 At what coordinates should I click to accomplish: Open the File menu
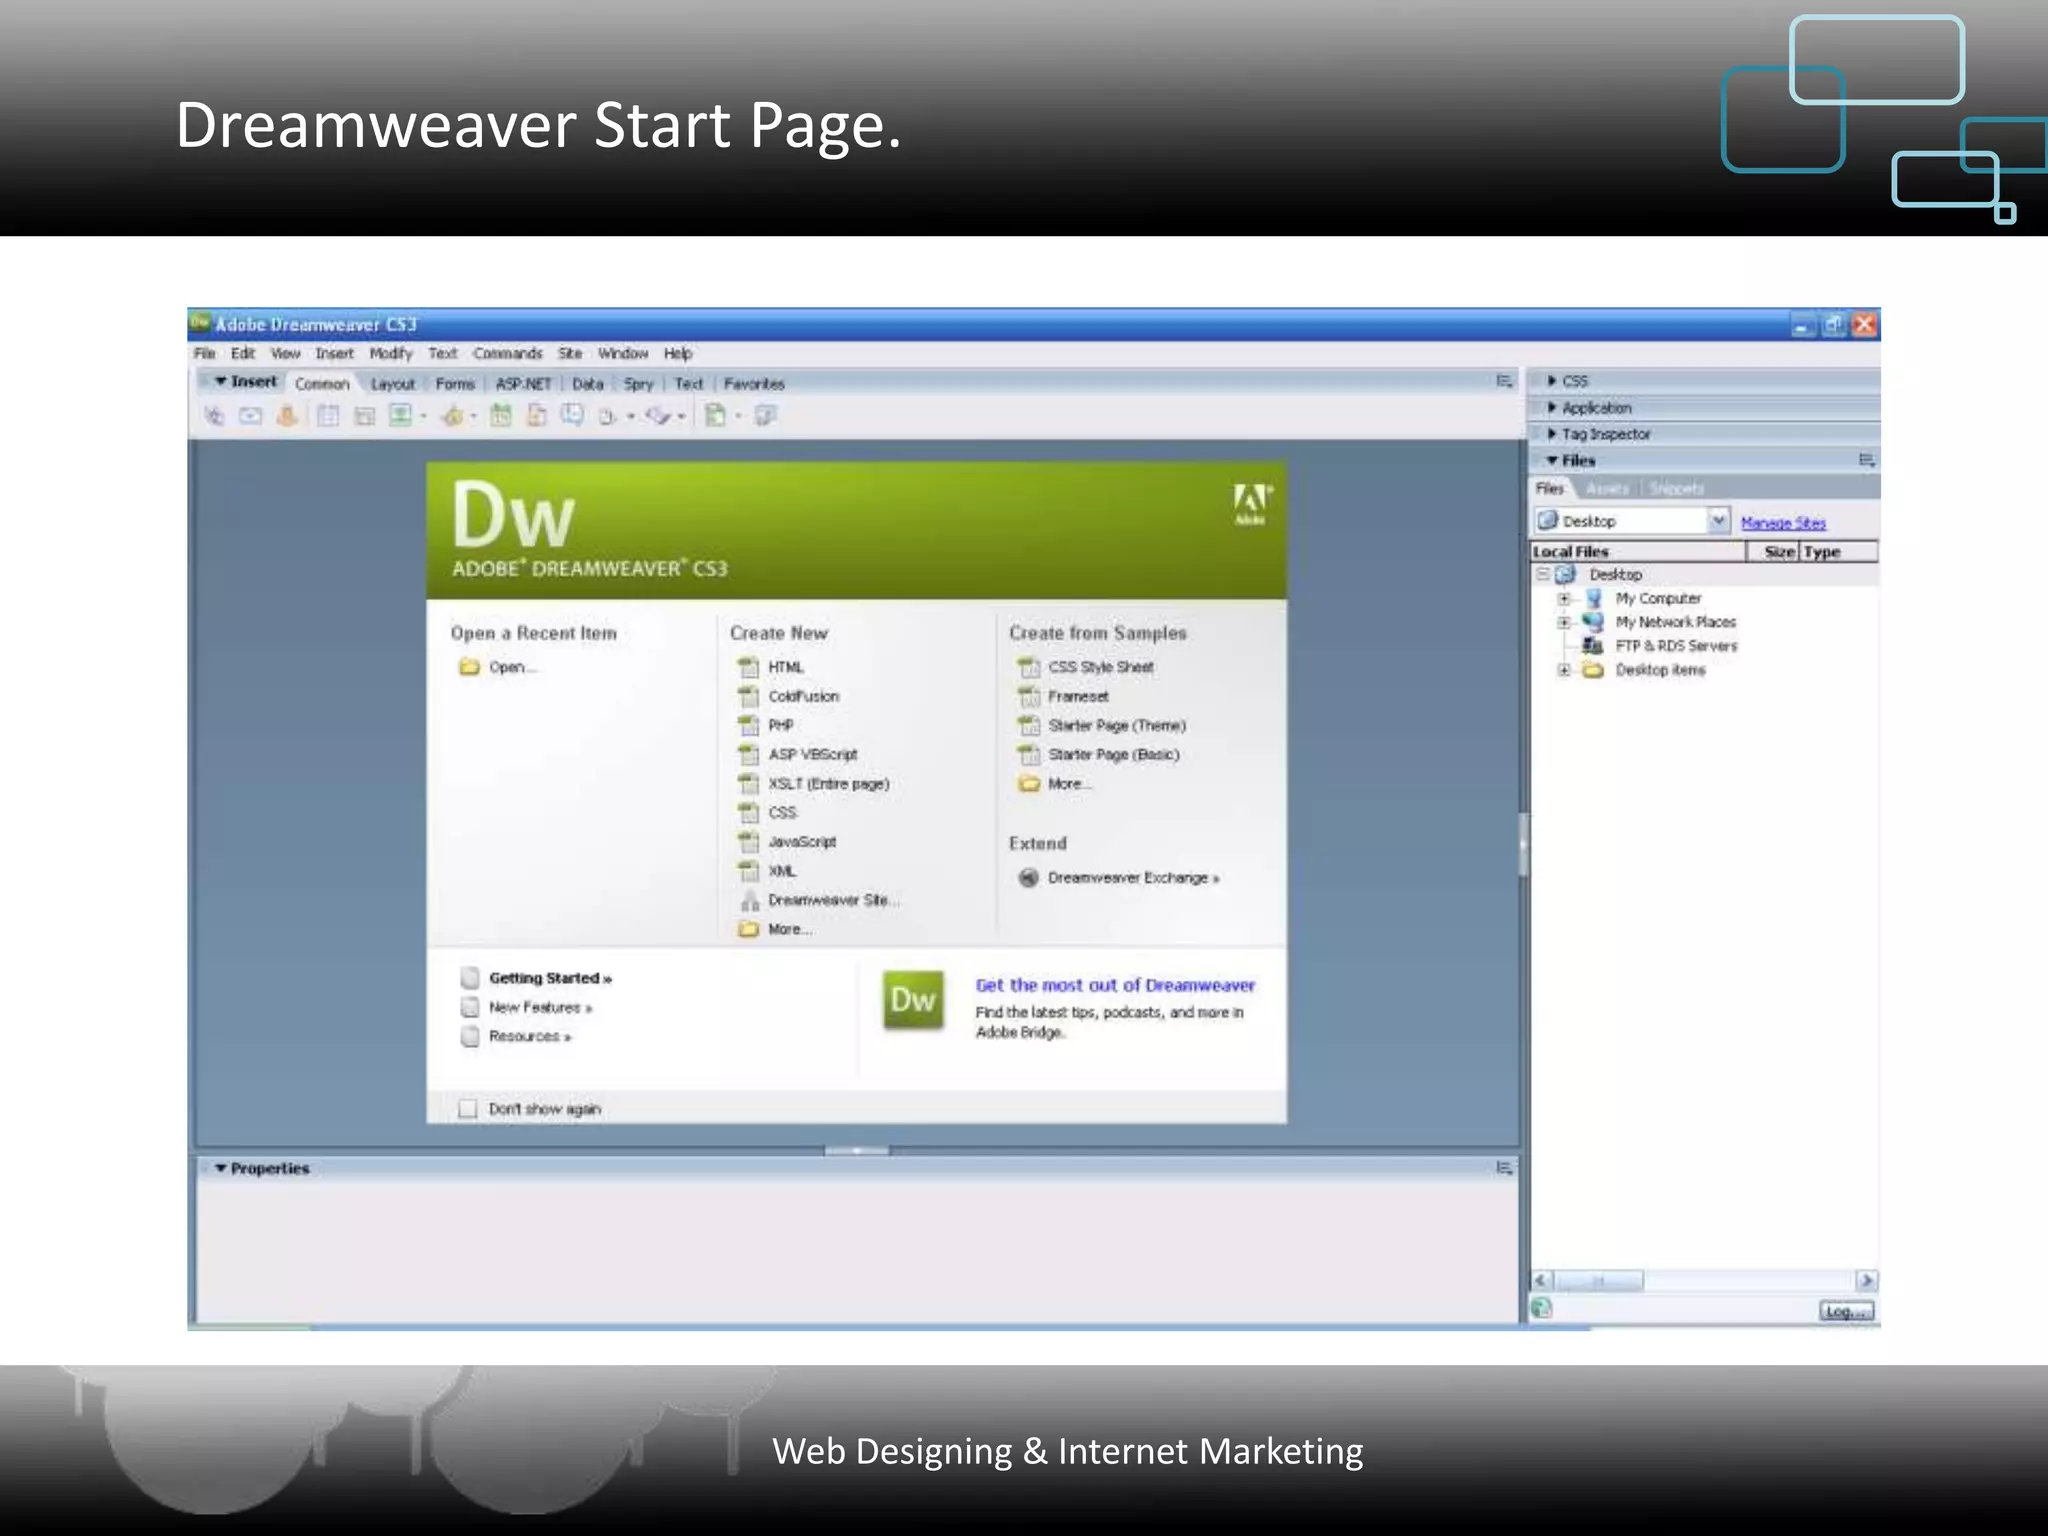[x=205, y=353]
